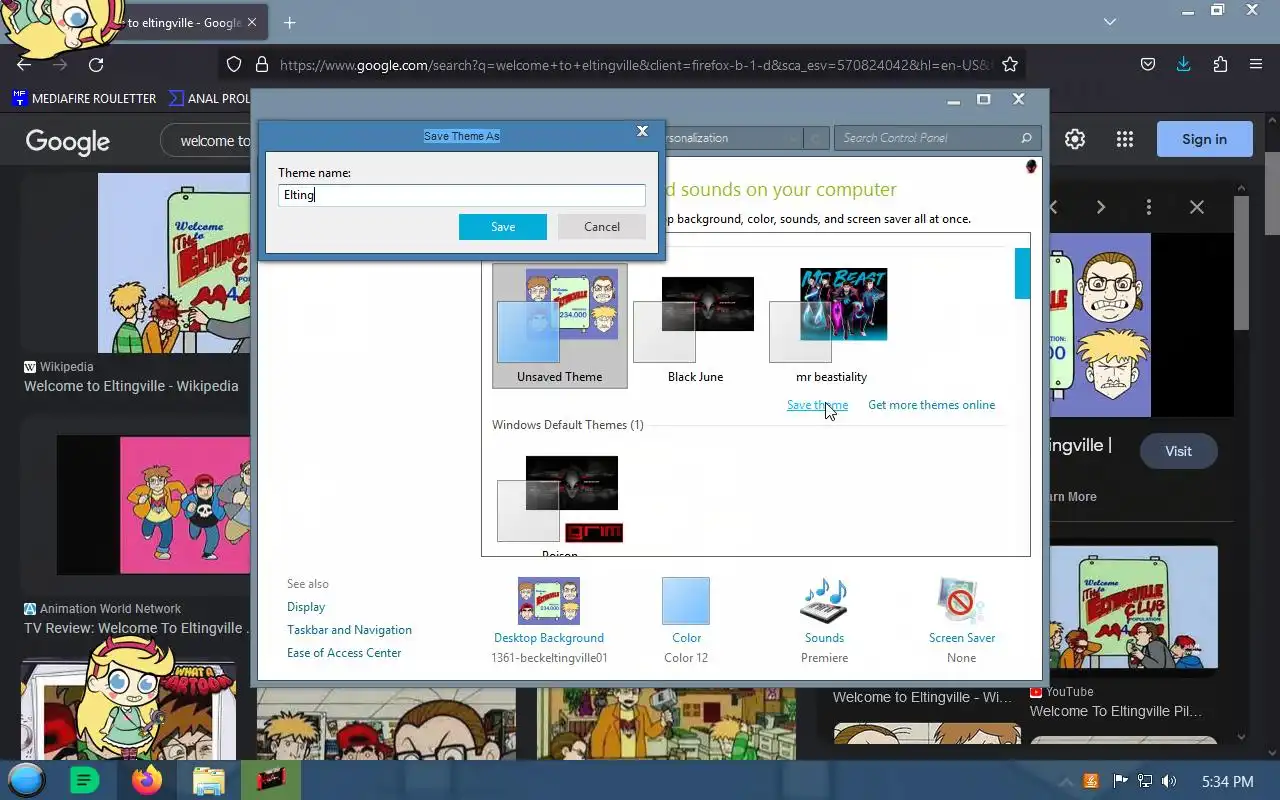
Task: Select the eltingville Google browser tab
Action: (x=181, y=22)
